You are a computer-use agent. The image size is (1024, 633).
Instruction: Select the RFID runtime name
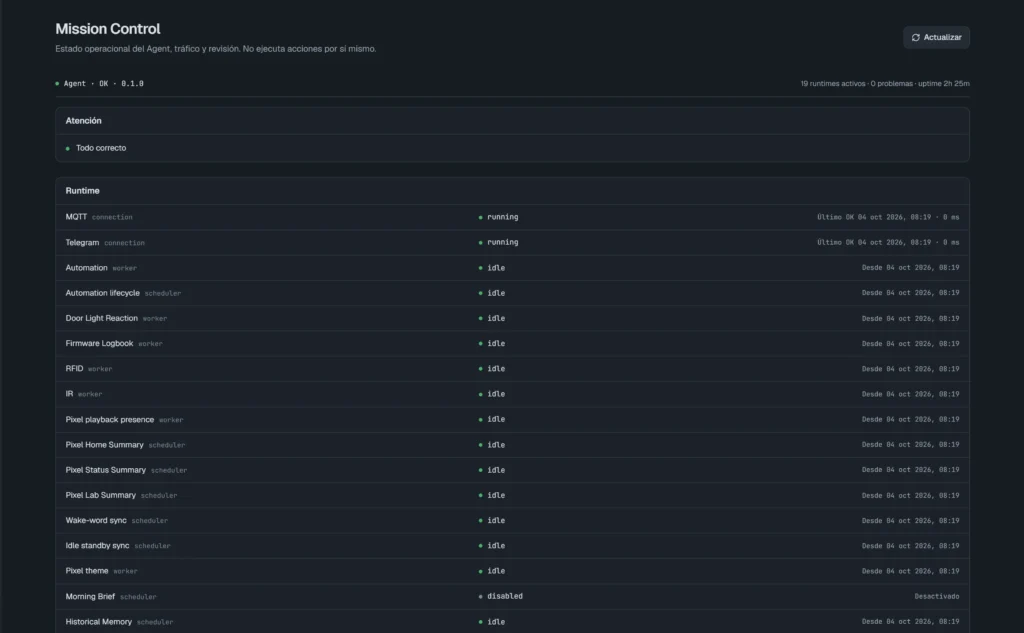point(74,369)
